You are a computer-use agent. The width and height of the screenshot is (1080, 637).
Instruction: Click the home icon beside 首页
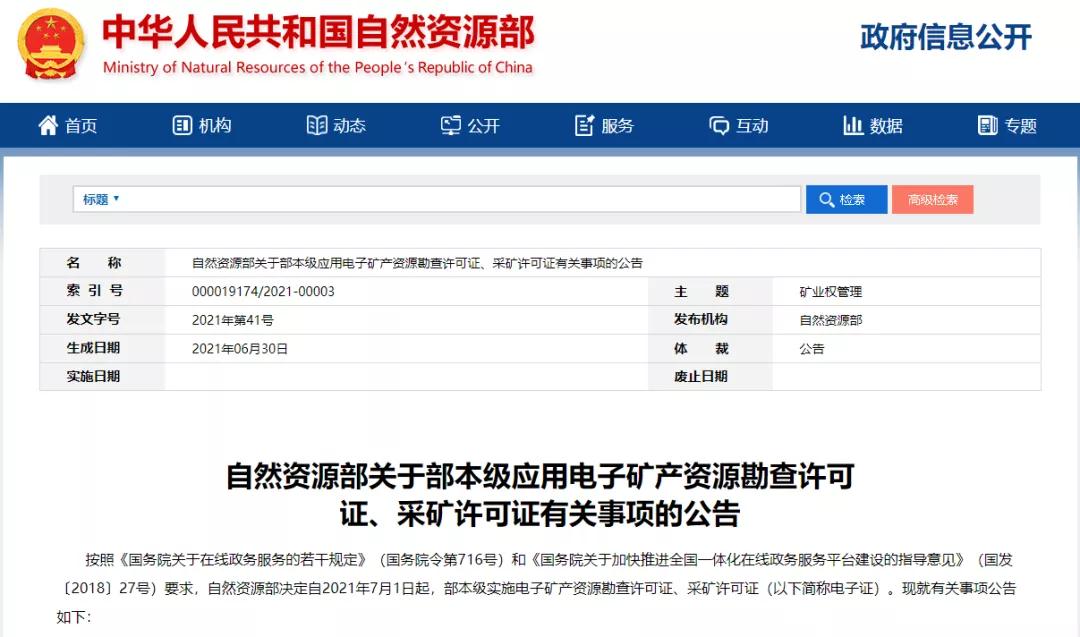[x=48, y=125]
